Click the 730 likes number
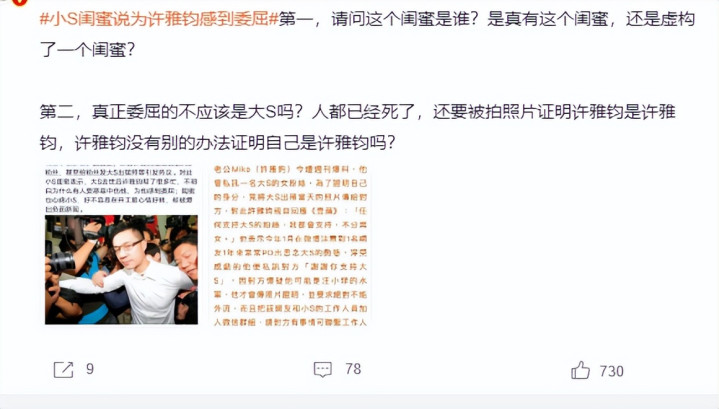 click(x=612, y=371)
